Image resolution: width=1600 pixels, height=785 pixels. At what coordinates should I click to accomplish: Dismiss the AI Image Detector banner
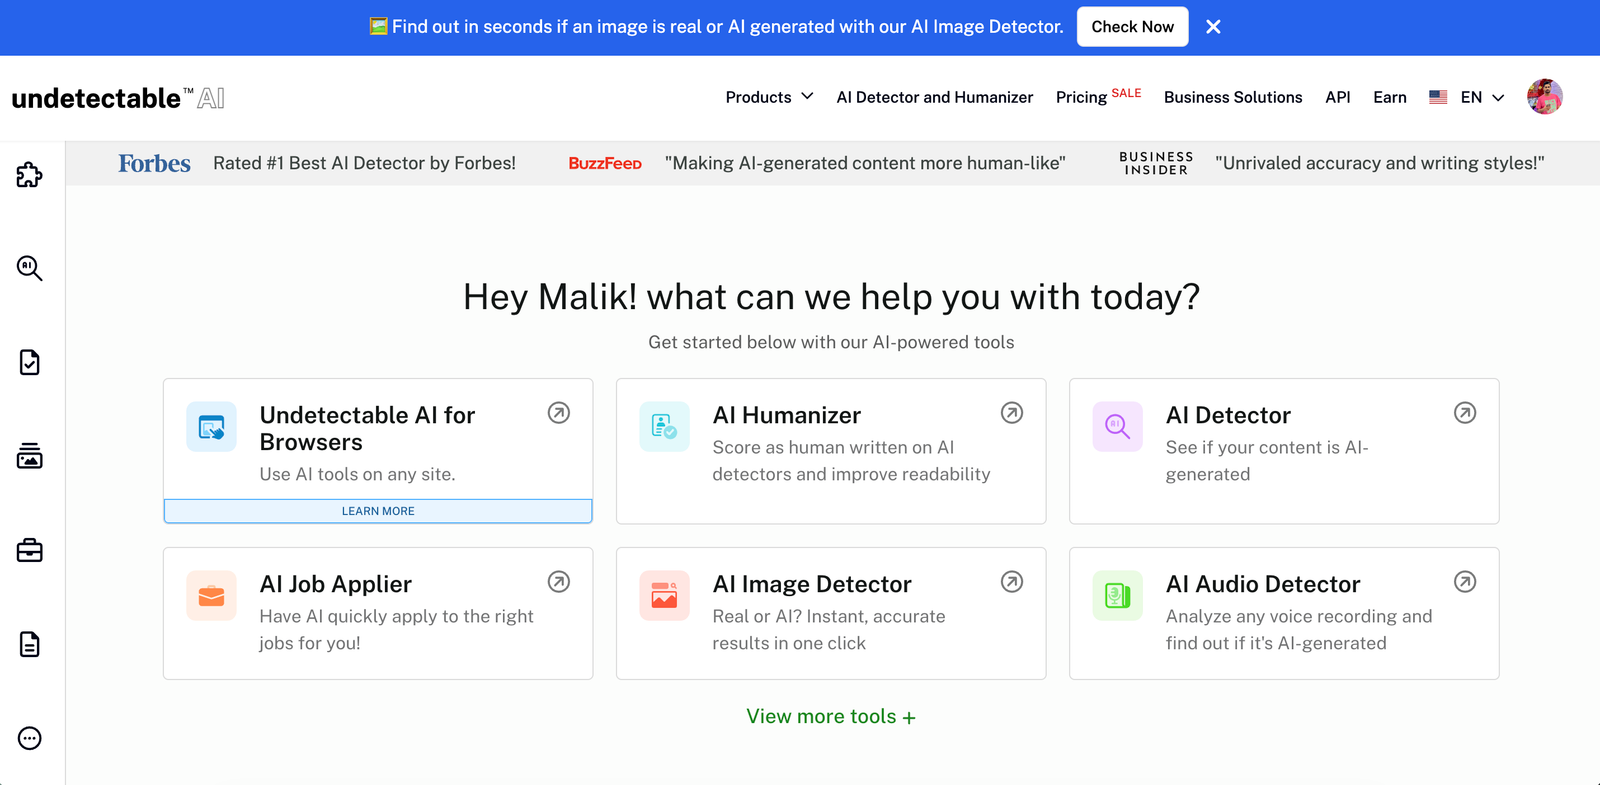pos(1212,26)
